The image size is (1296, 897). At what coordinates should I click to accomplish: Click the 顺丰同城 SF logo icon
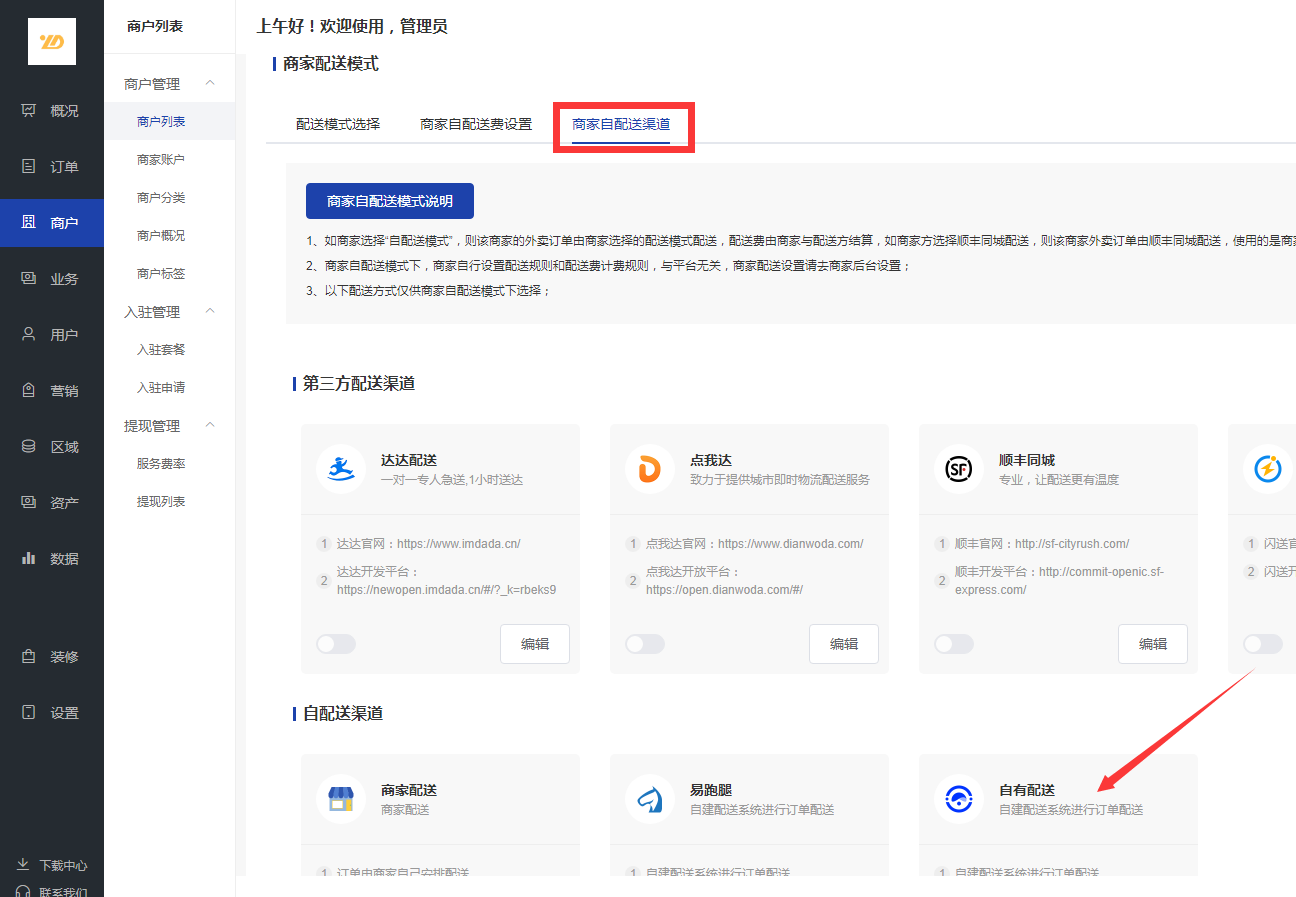959,468
